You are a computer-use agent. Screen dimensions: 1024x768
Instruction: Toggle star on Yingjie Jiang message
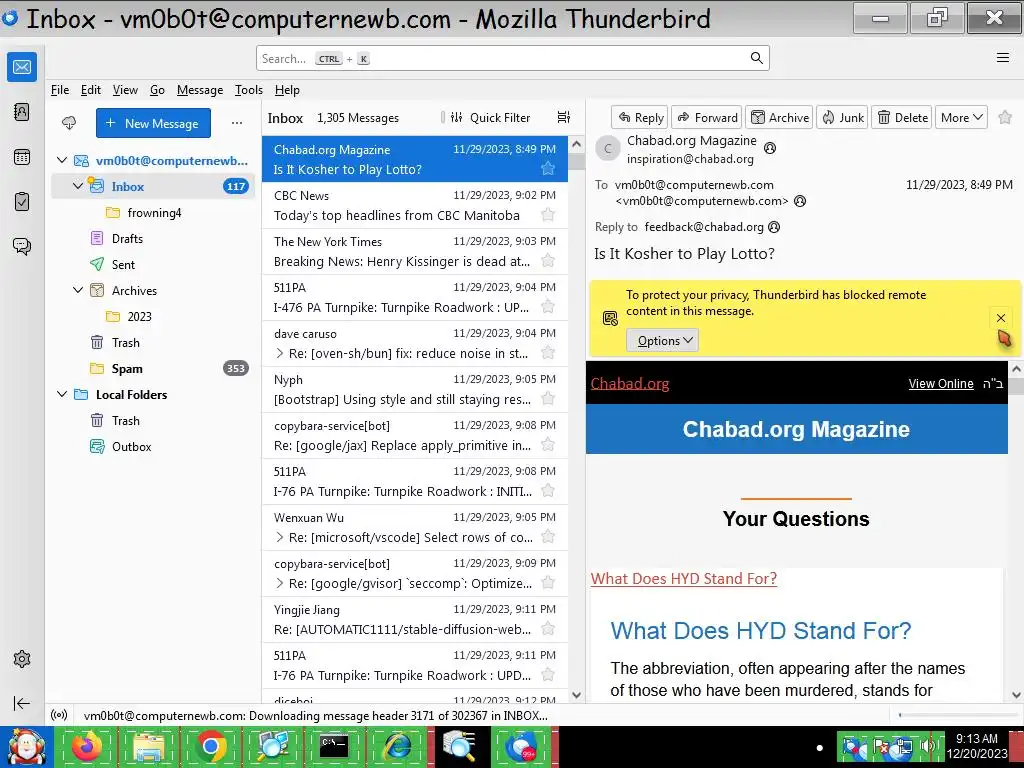(548, 628)
